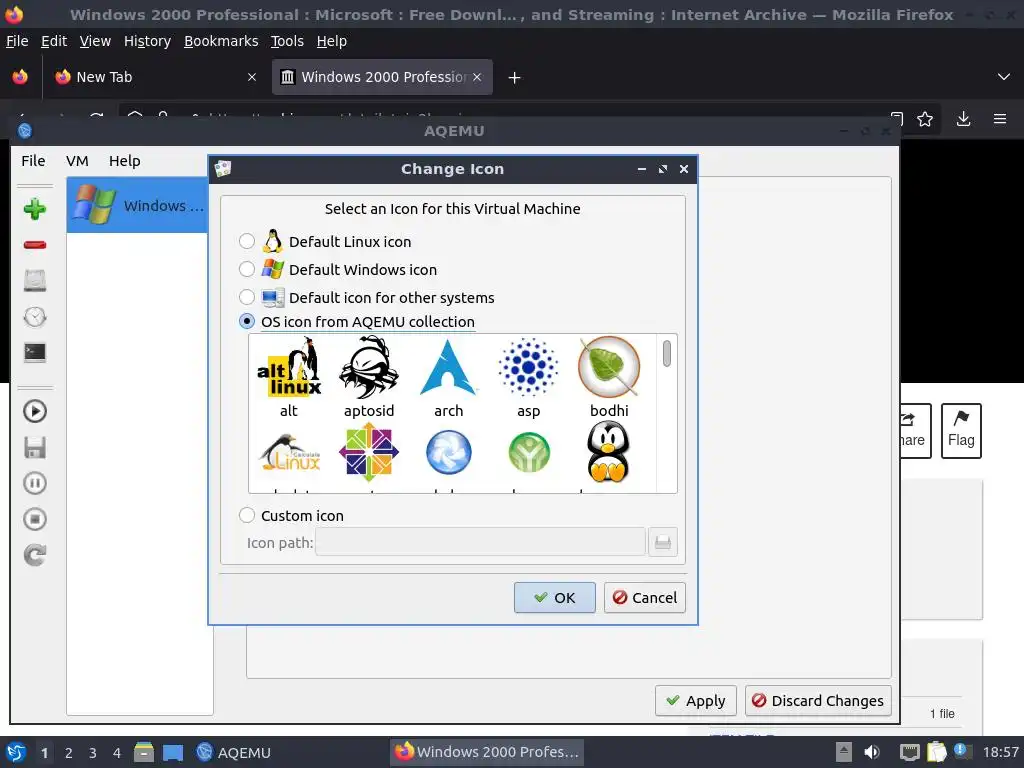Click the taskbar volume speaker icon
The image size is (1024, 768).
[x=872, y=752]
